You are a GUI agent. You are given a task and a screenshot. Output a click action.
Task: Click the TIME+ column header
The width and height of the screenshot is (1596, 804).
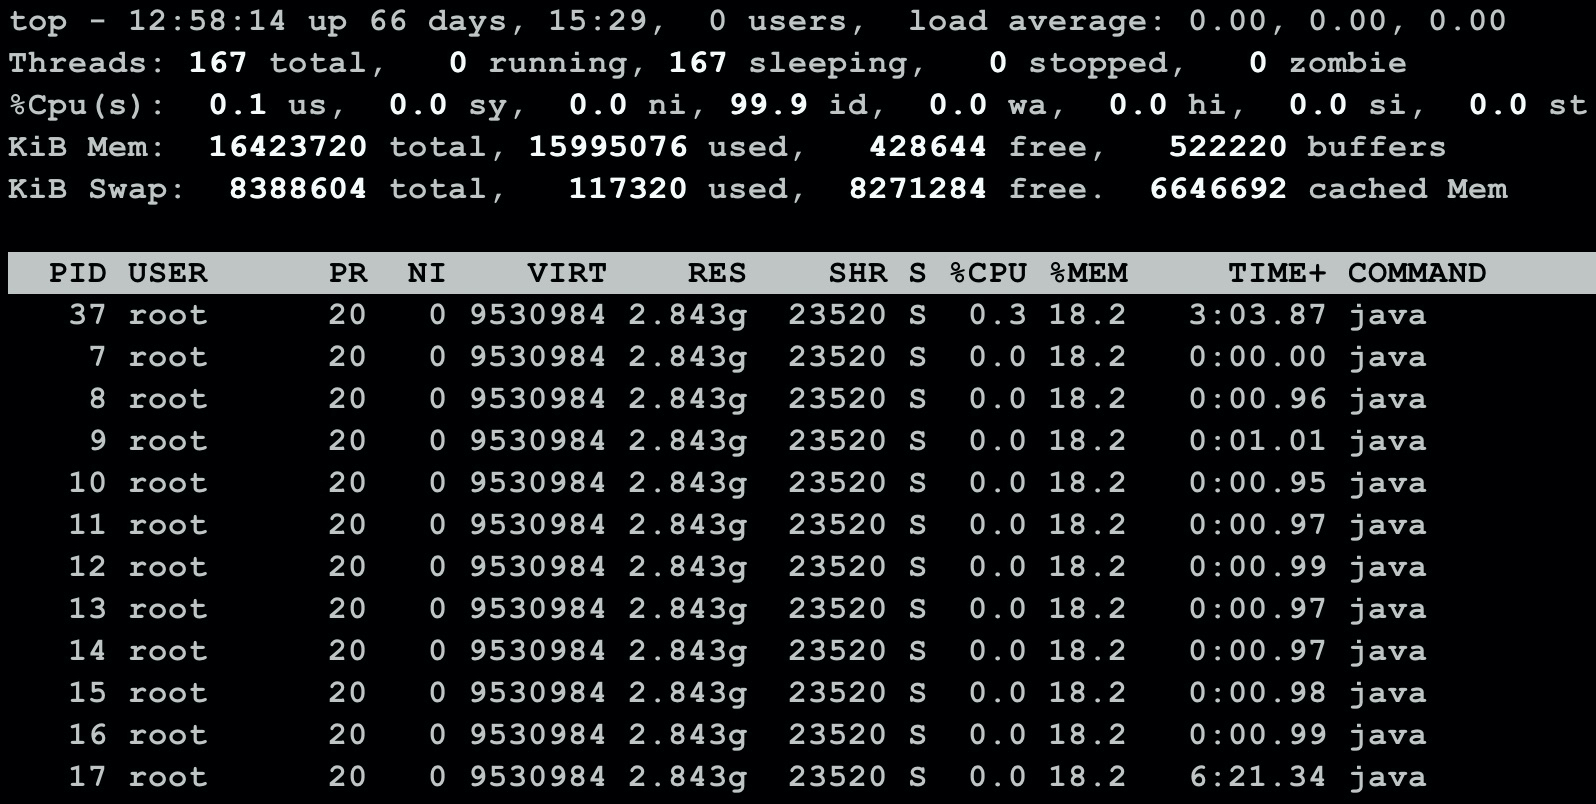[x=1277, y=273]
